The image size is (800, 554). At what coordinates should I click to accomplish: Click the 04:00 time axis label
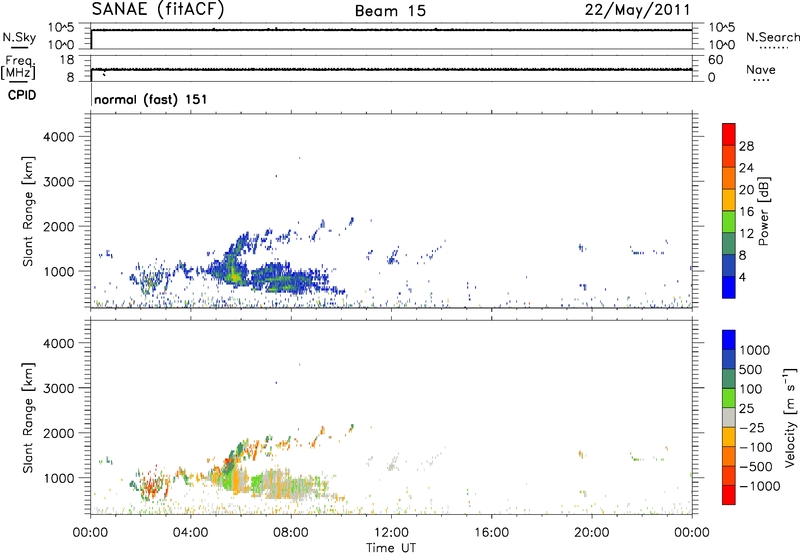pyautogui.click(x=190, y=533)
